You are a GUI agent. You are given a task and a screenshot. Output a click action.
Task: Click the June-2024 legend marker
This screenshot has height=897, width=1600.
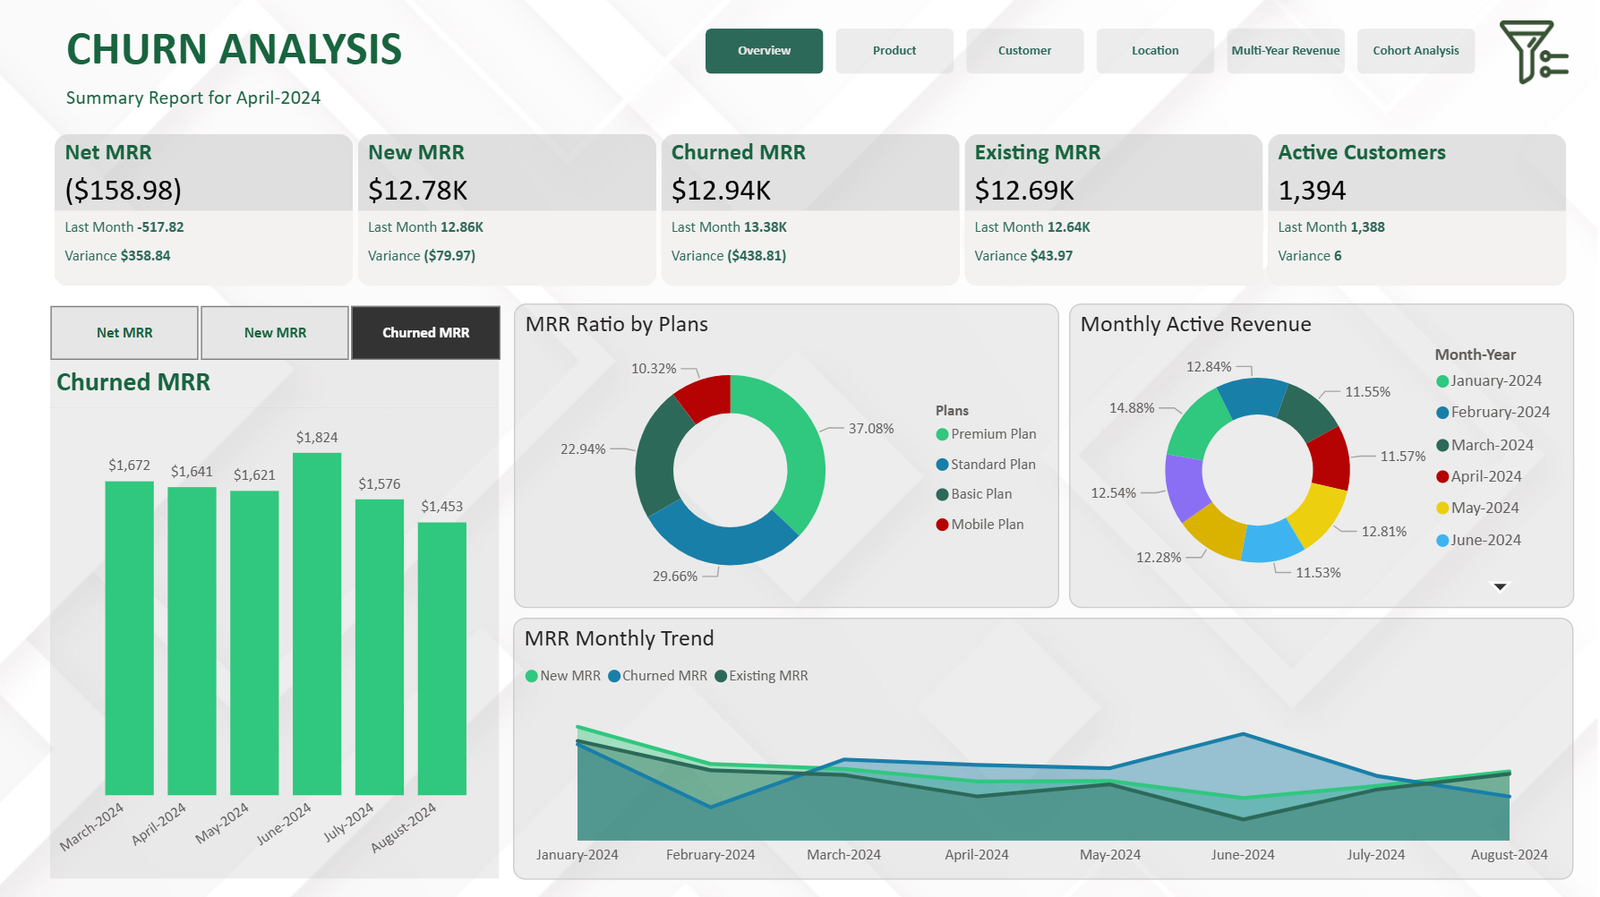pos(1442,540)
